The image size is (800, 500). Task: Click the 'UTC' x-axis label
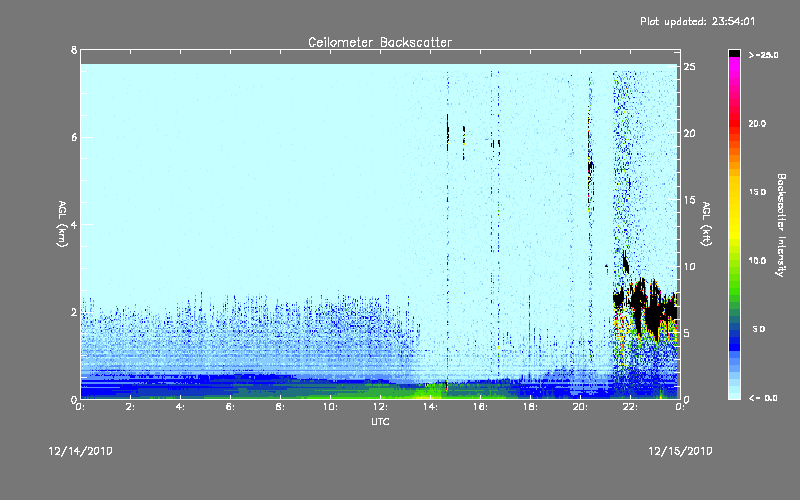pyautogui.click(x=380, y=421)
